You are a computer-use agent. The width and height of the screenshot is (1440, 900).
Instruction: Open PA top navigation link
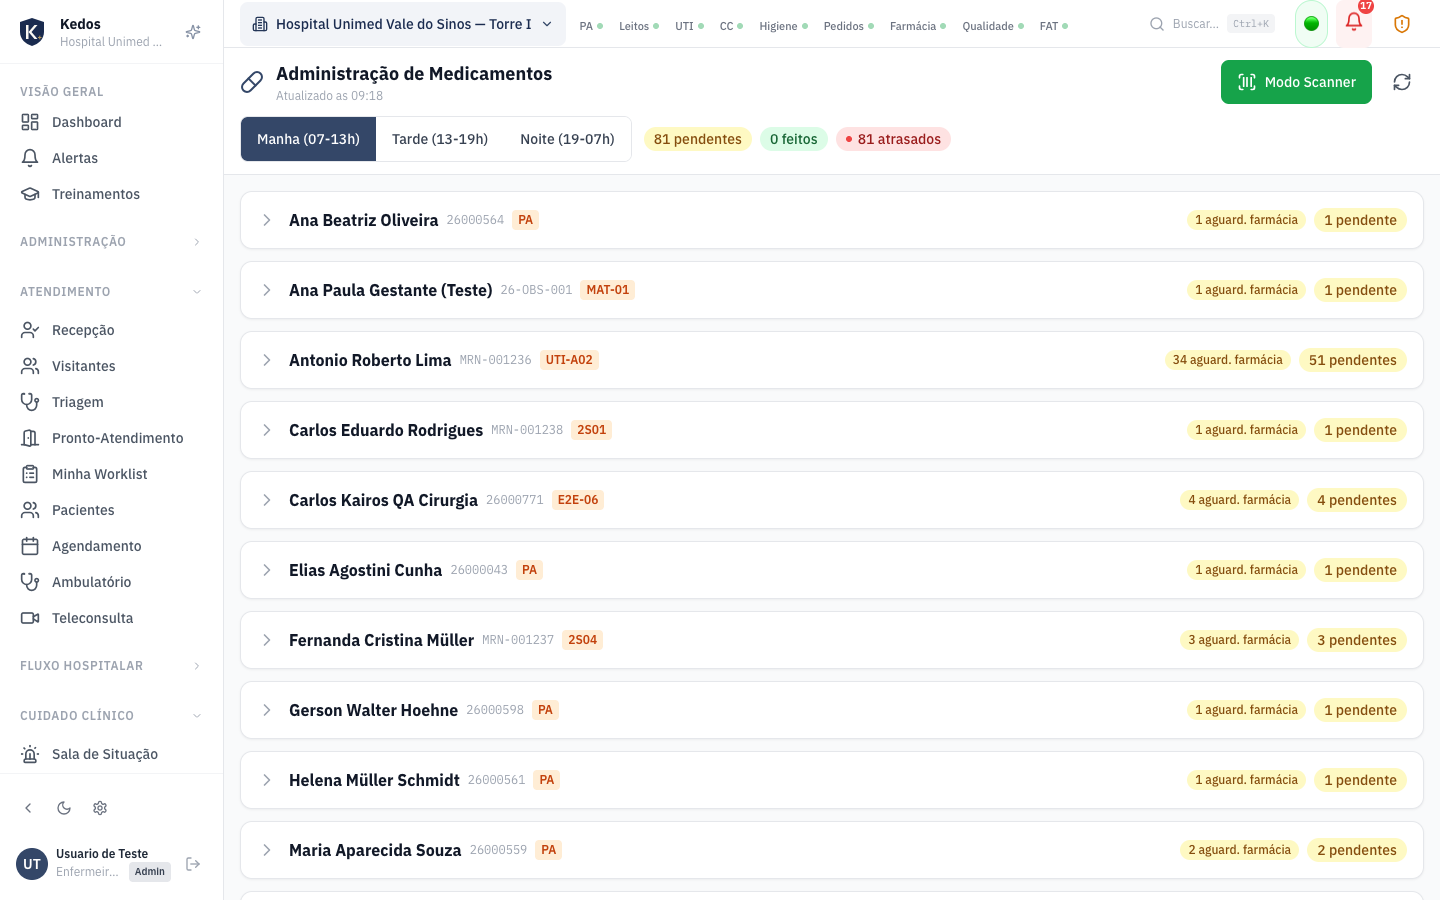pos(591,26)
